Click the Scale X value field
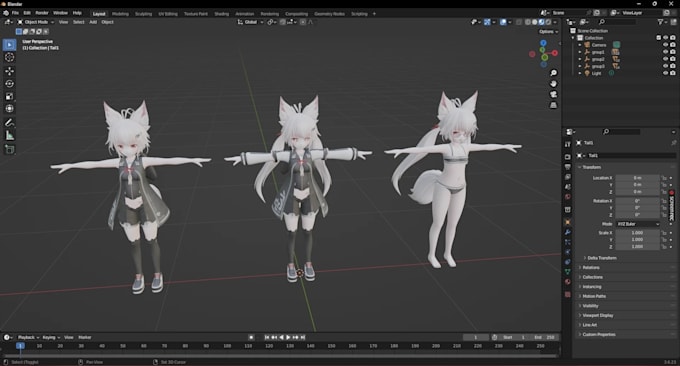 click(637, 233)
